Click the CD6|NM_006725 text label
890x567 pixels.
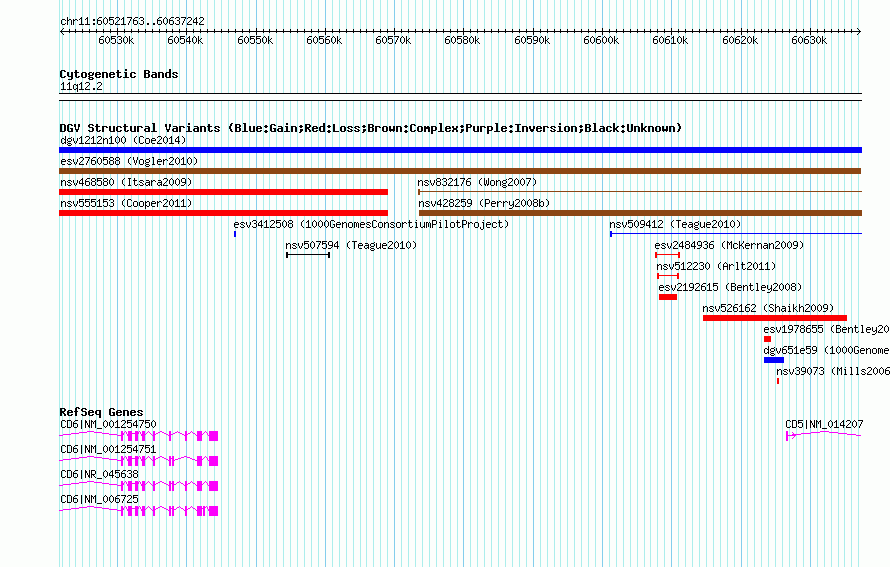(x=99, y=499)
